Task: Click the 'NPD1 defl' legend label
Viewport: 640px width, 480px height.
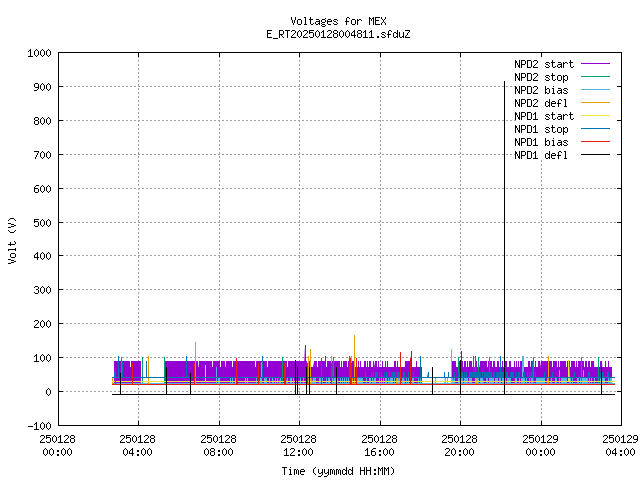Action: click(541, 156)
